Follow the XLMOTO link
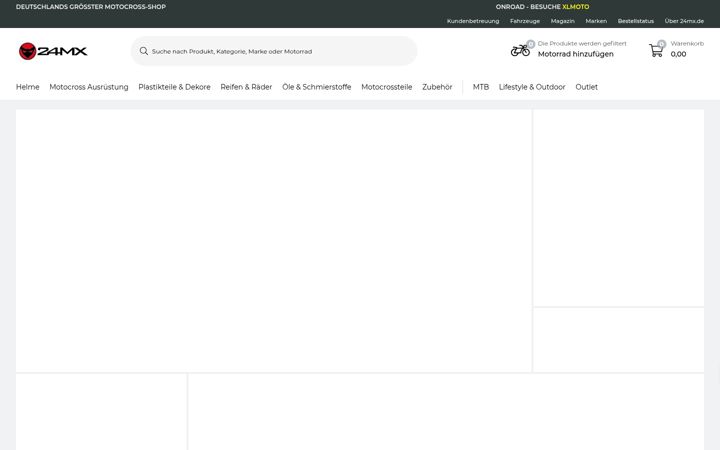 [x=575, y=7]
